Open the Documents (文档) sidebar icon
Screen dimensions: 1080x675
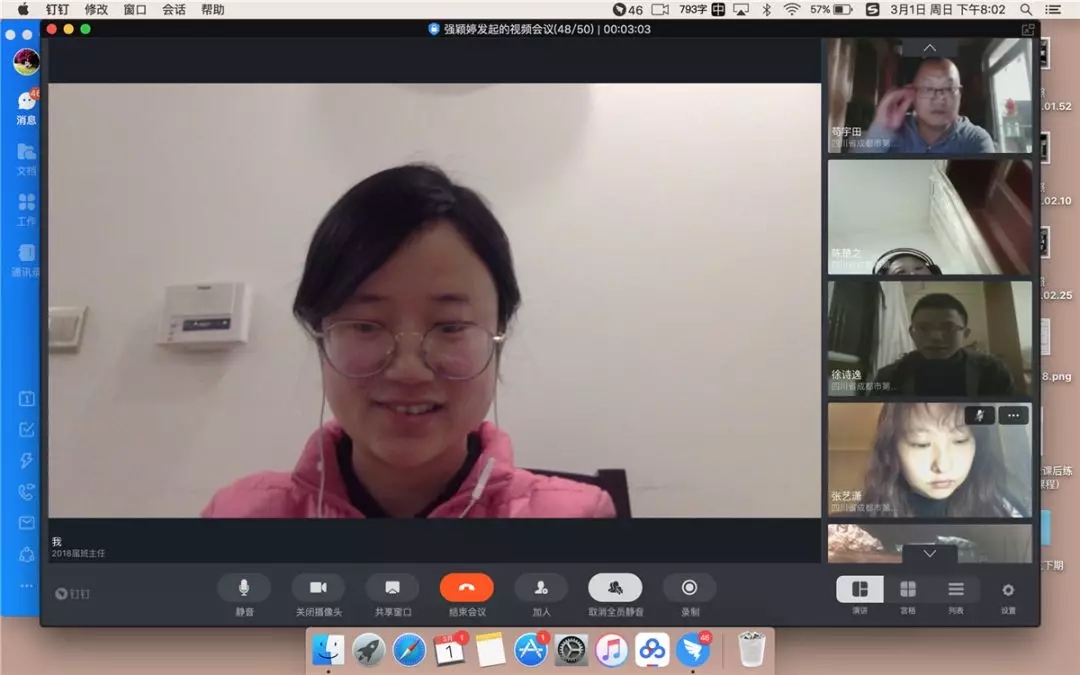[26, 153]
